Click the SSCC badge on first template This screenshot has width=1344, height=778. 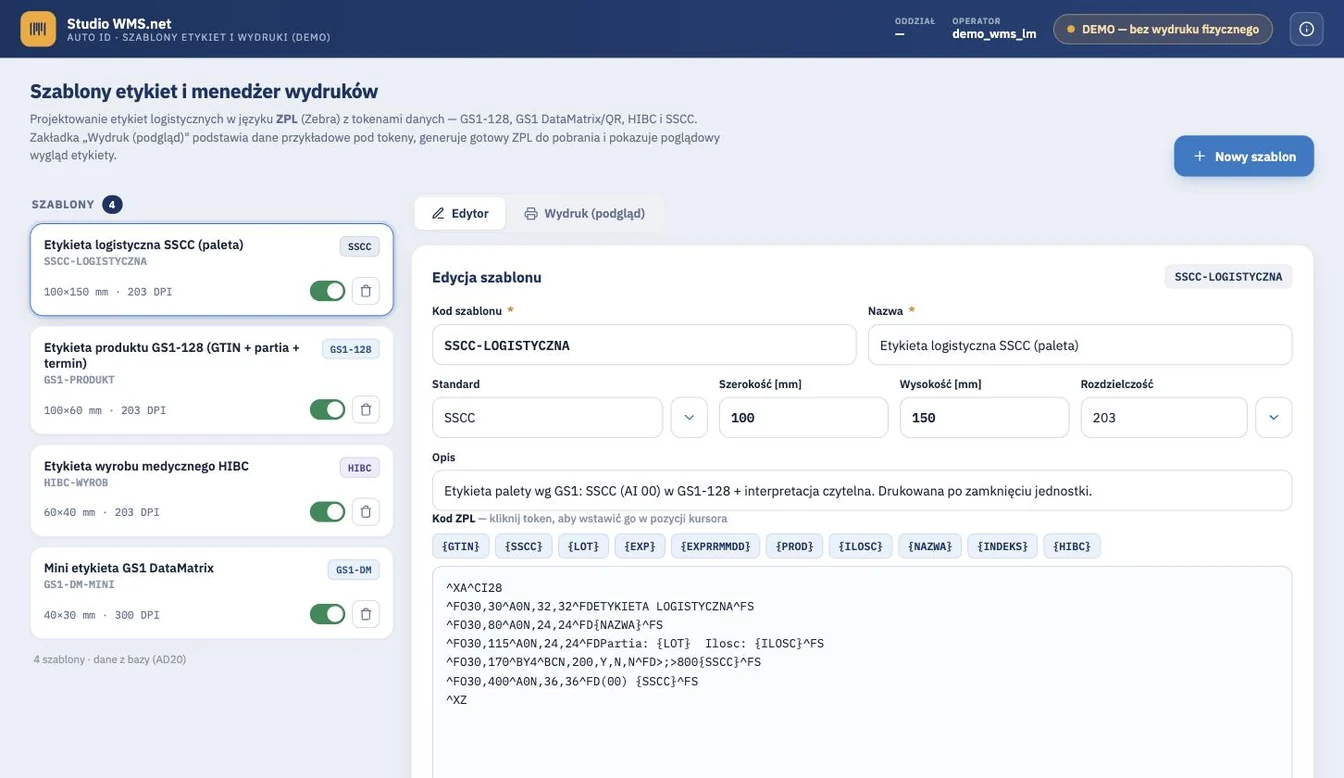pyautogui.click(x=359, y=247)
